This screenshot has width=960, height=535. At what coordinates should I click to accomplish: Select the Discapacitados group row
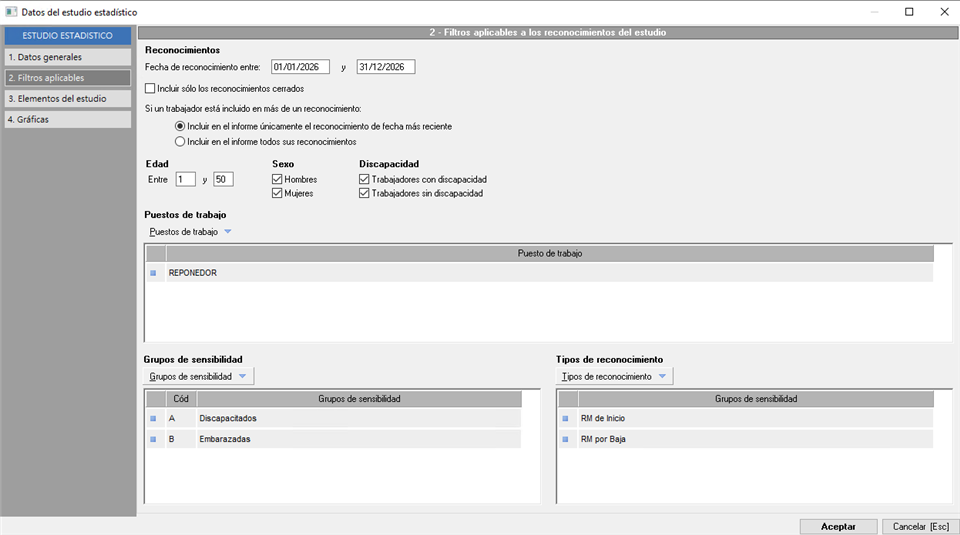pos(334,419)
